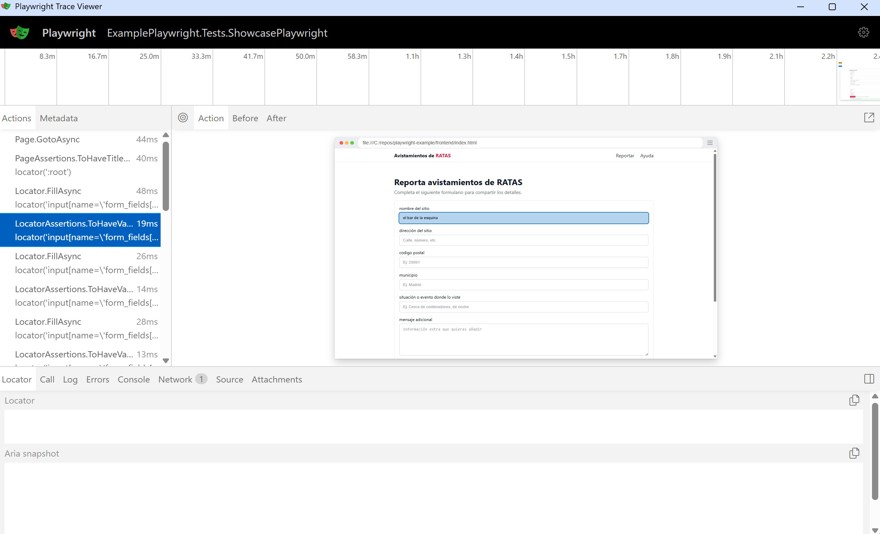Open the Network tab
This screenshot has height=534, width=880.
pos(175,380)
